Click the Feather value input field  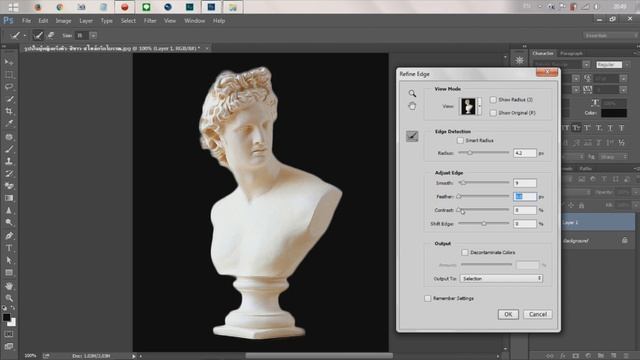click(x=525, y=197)
